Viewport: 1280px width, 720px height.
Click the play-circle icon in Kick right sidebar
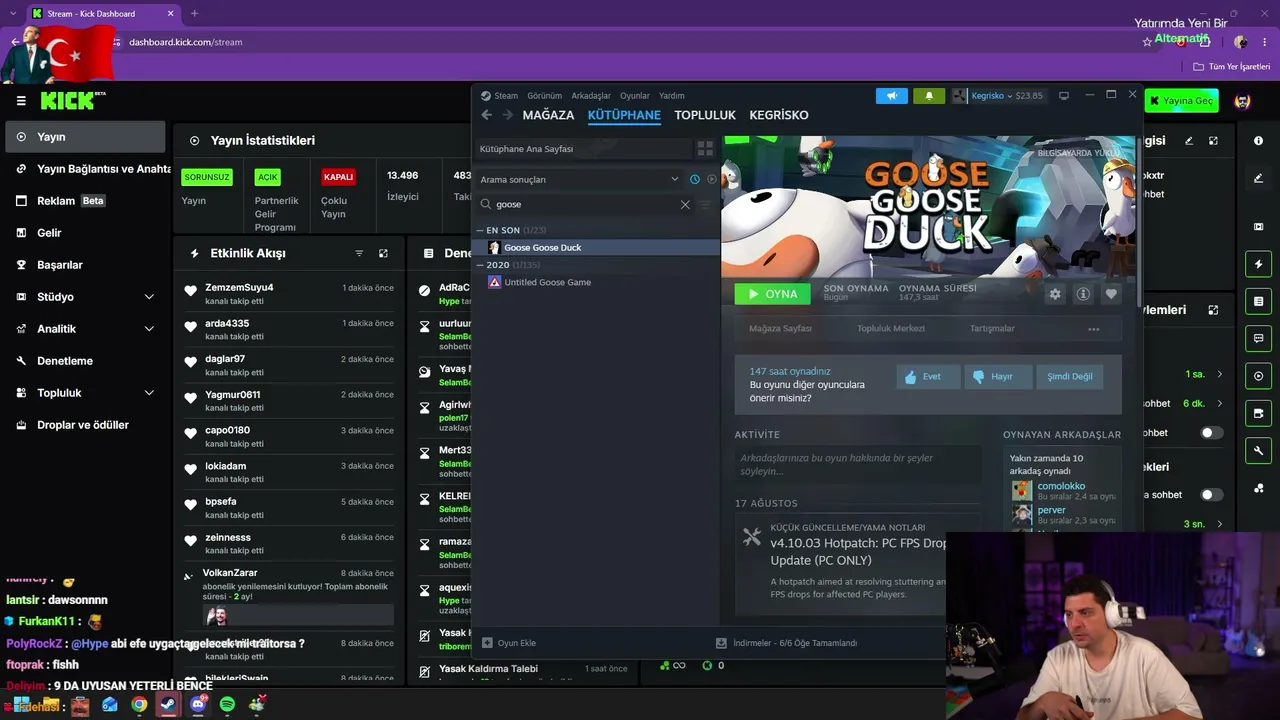[x=1258, y=376]
